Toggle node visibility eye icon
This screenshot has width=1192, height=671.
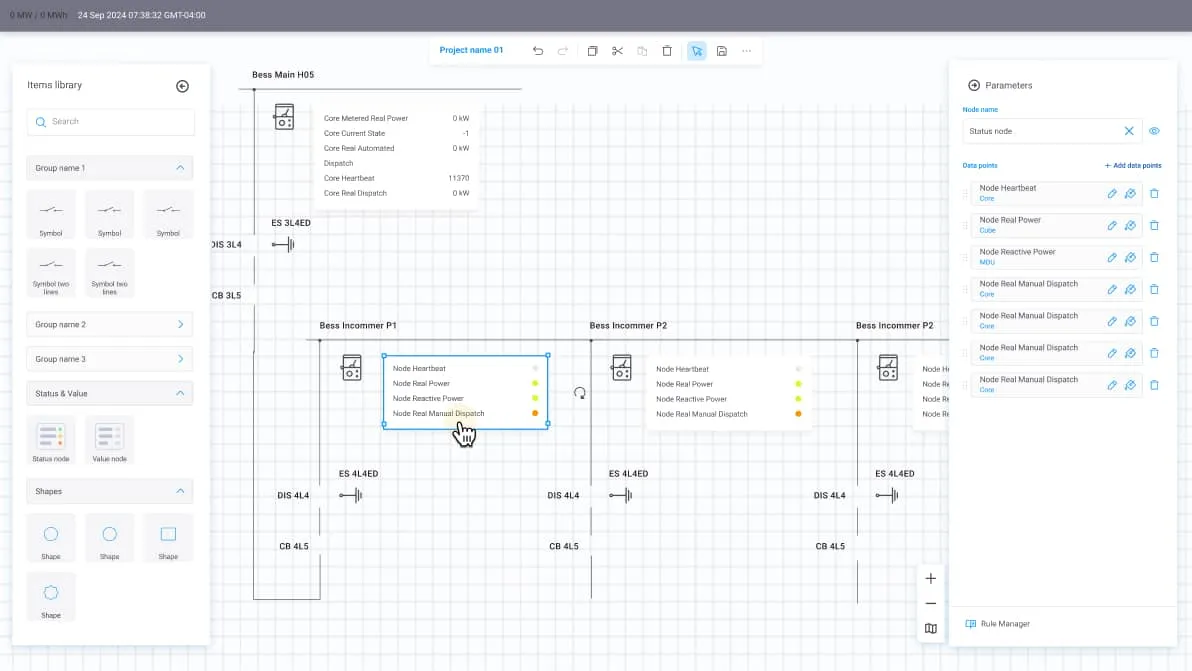1154,131
